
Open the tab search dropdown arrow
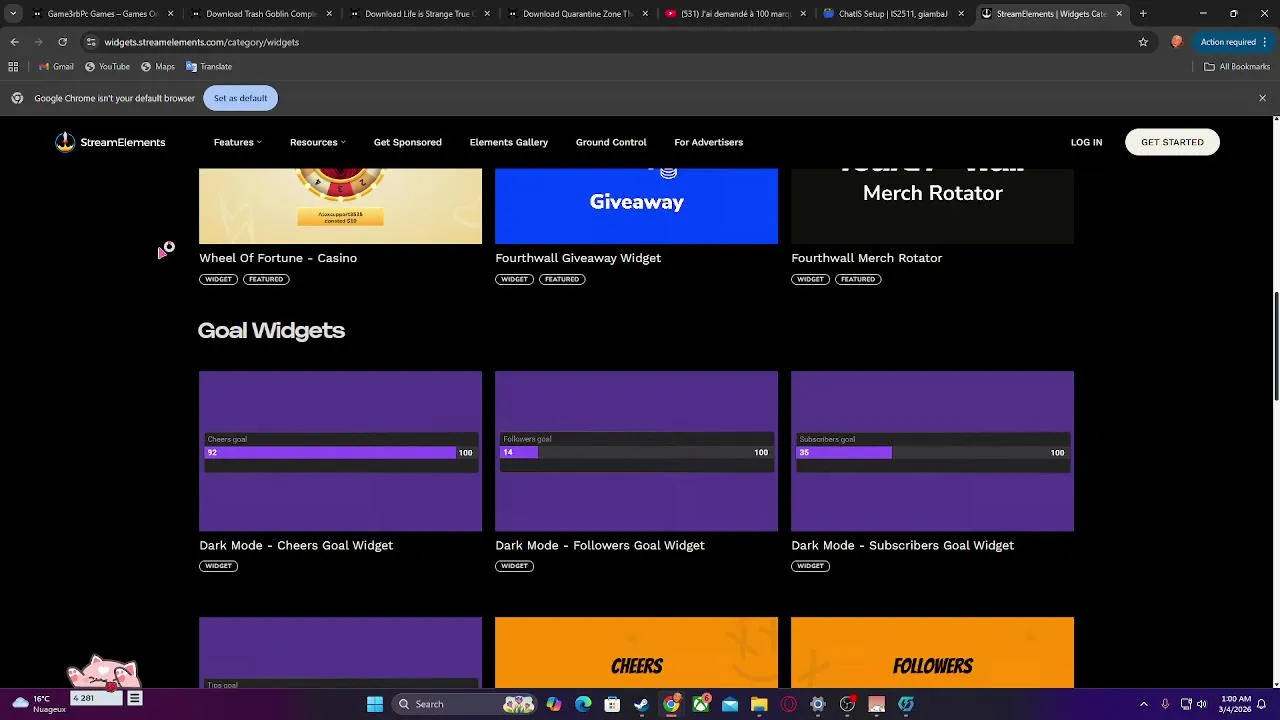(x=13, y=14)
